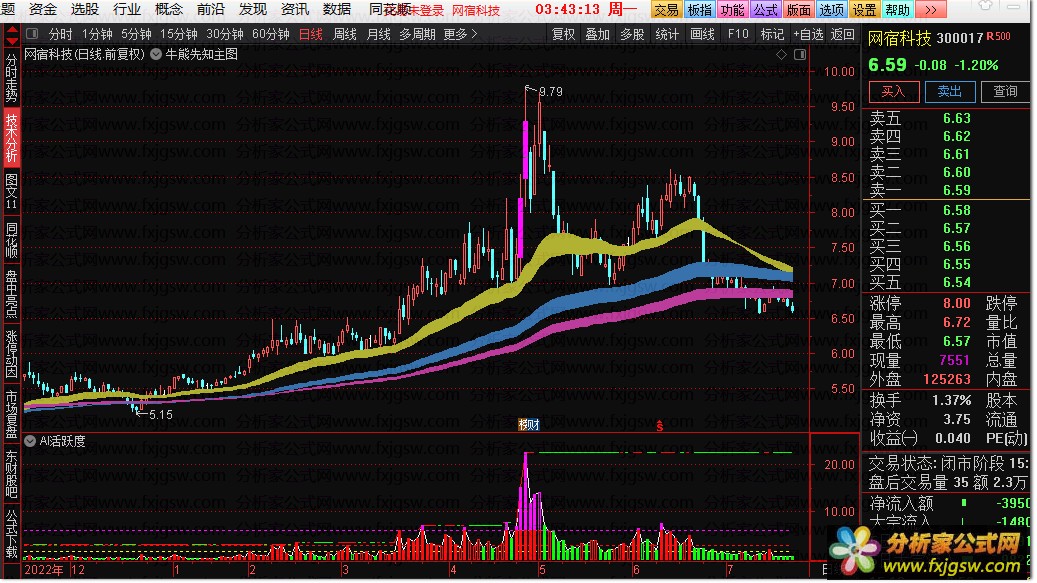Image resolution: width=1037 pixels, height=583 pixels.
Task: Click 复权 in the chart toolbar
Action: coord(564,34)
